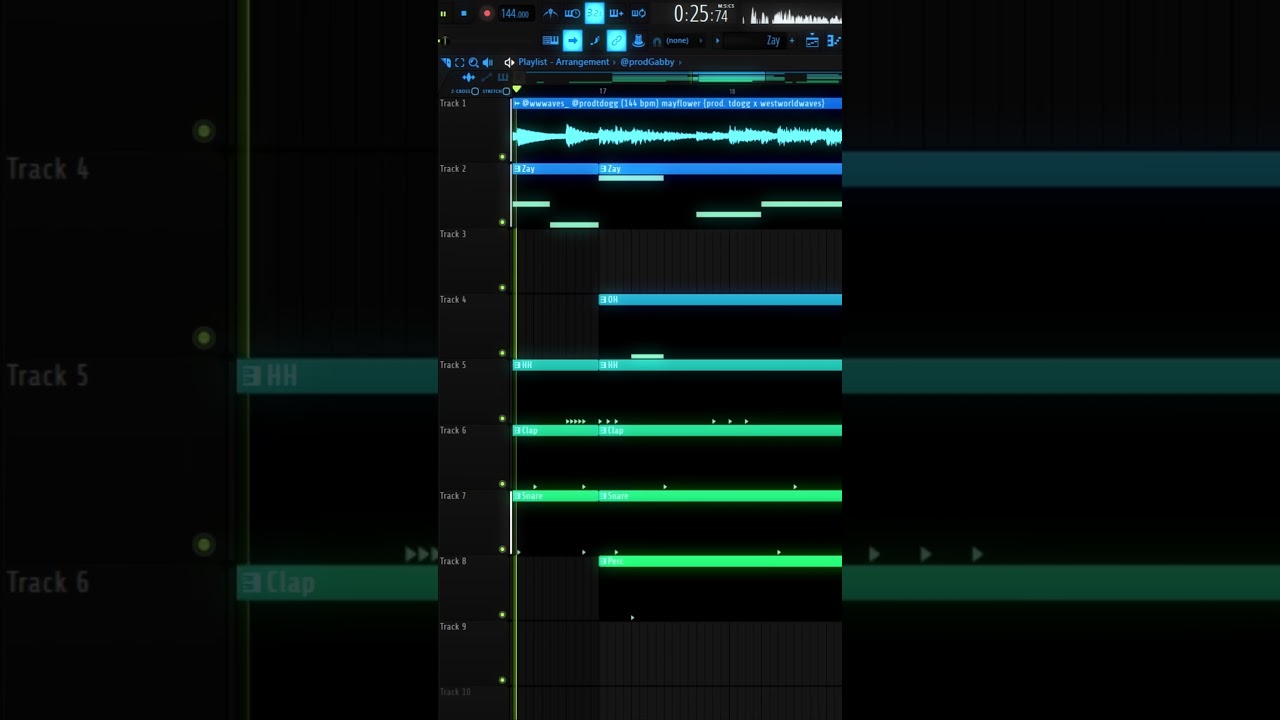Select the audio clips focus waveform icon
The height and width of the screenshot is (720, 1280).
click(x=469, y=77)
